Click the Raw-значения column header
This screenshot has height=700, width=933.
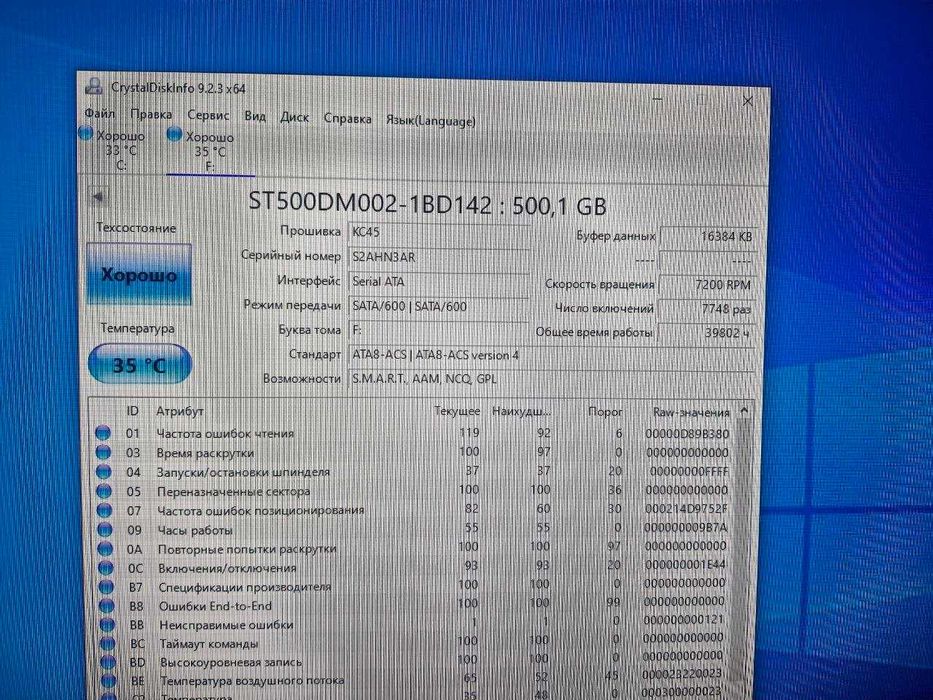(691, 412)
